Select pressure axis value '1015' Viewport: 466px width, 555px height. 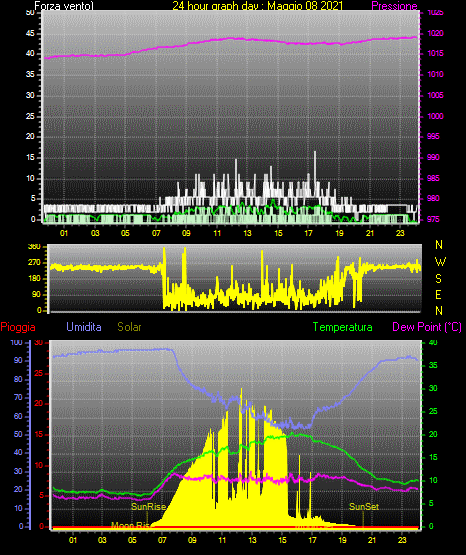click(435, 53)
